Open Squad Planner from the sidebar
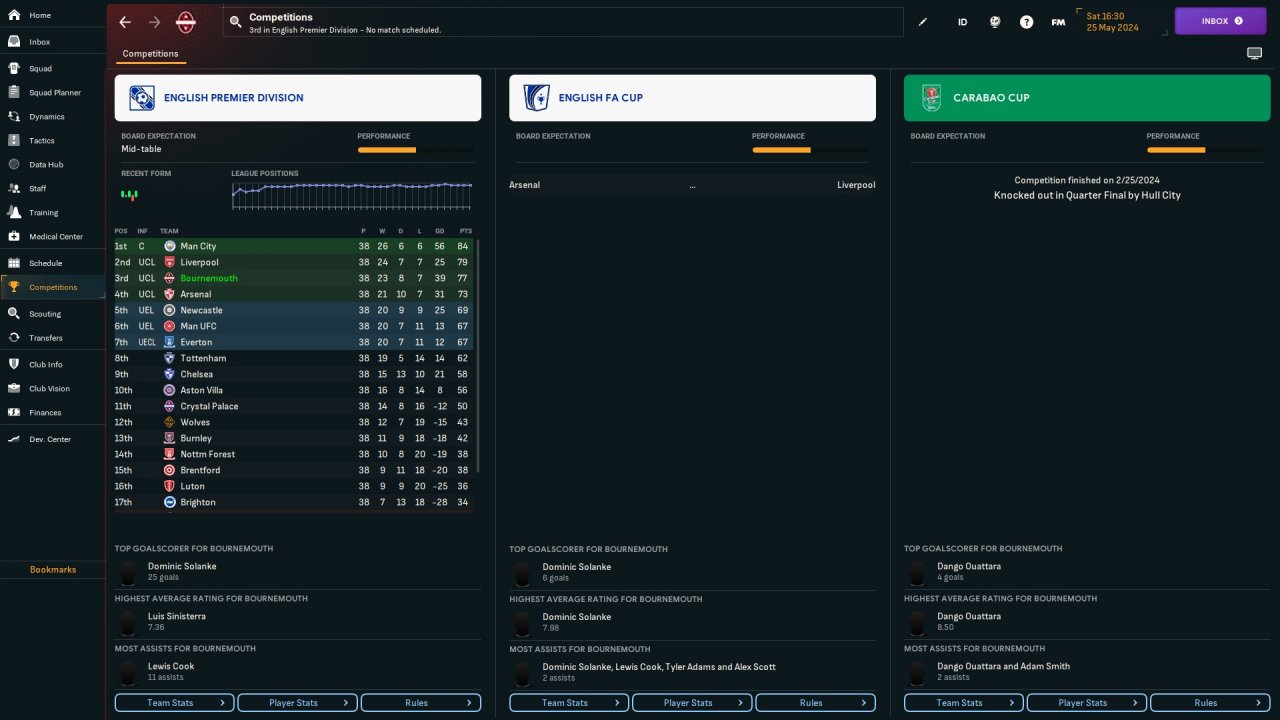The height and width of the screenshot is (720, 1280). click(x=53, y=93)
